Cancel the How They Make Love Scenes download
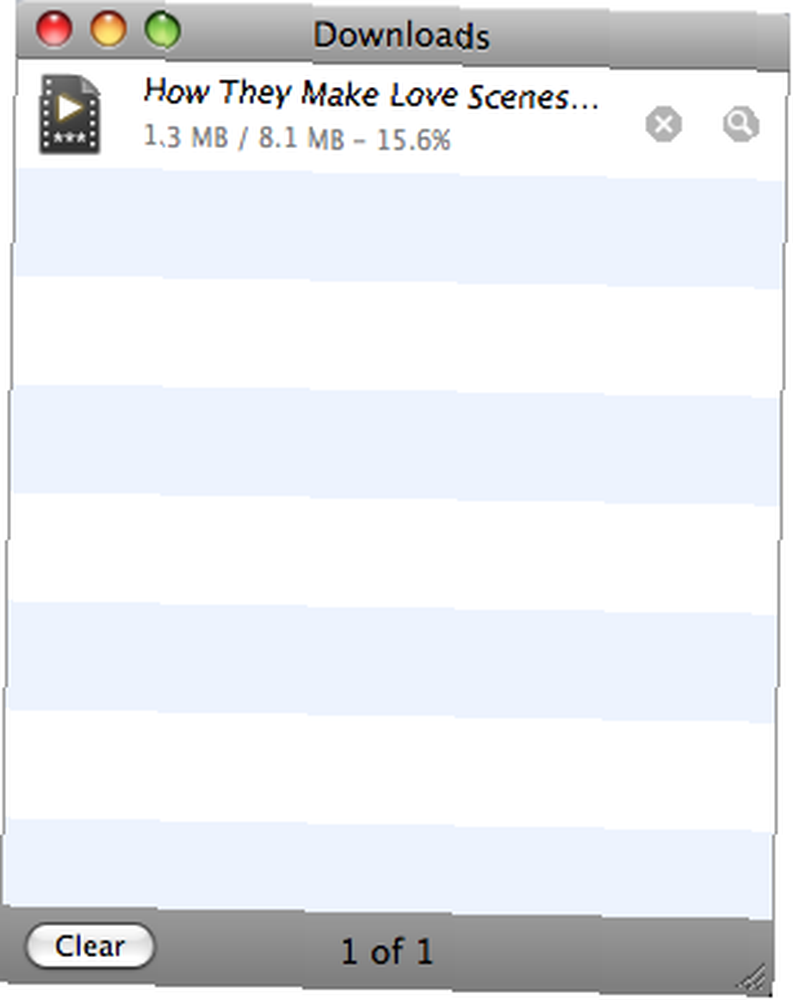The height and width of the screenshot is (1000, 793). 663,124
